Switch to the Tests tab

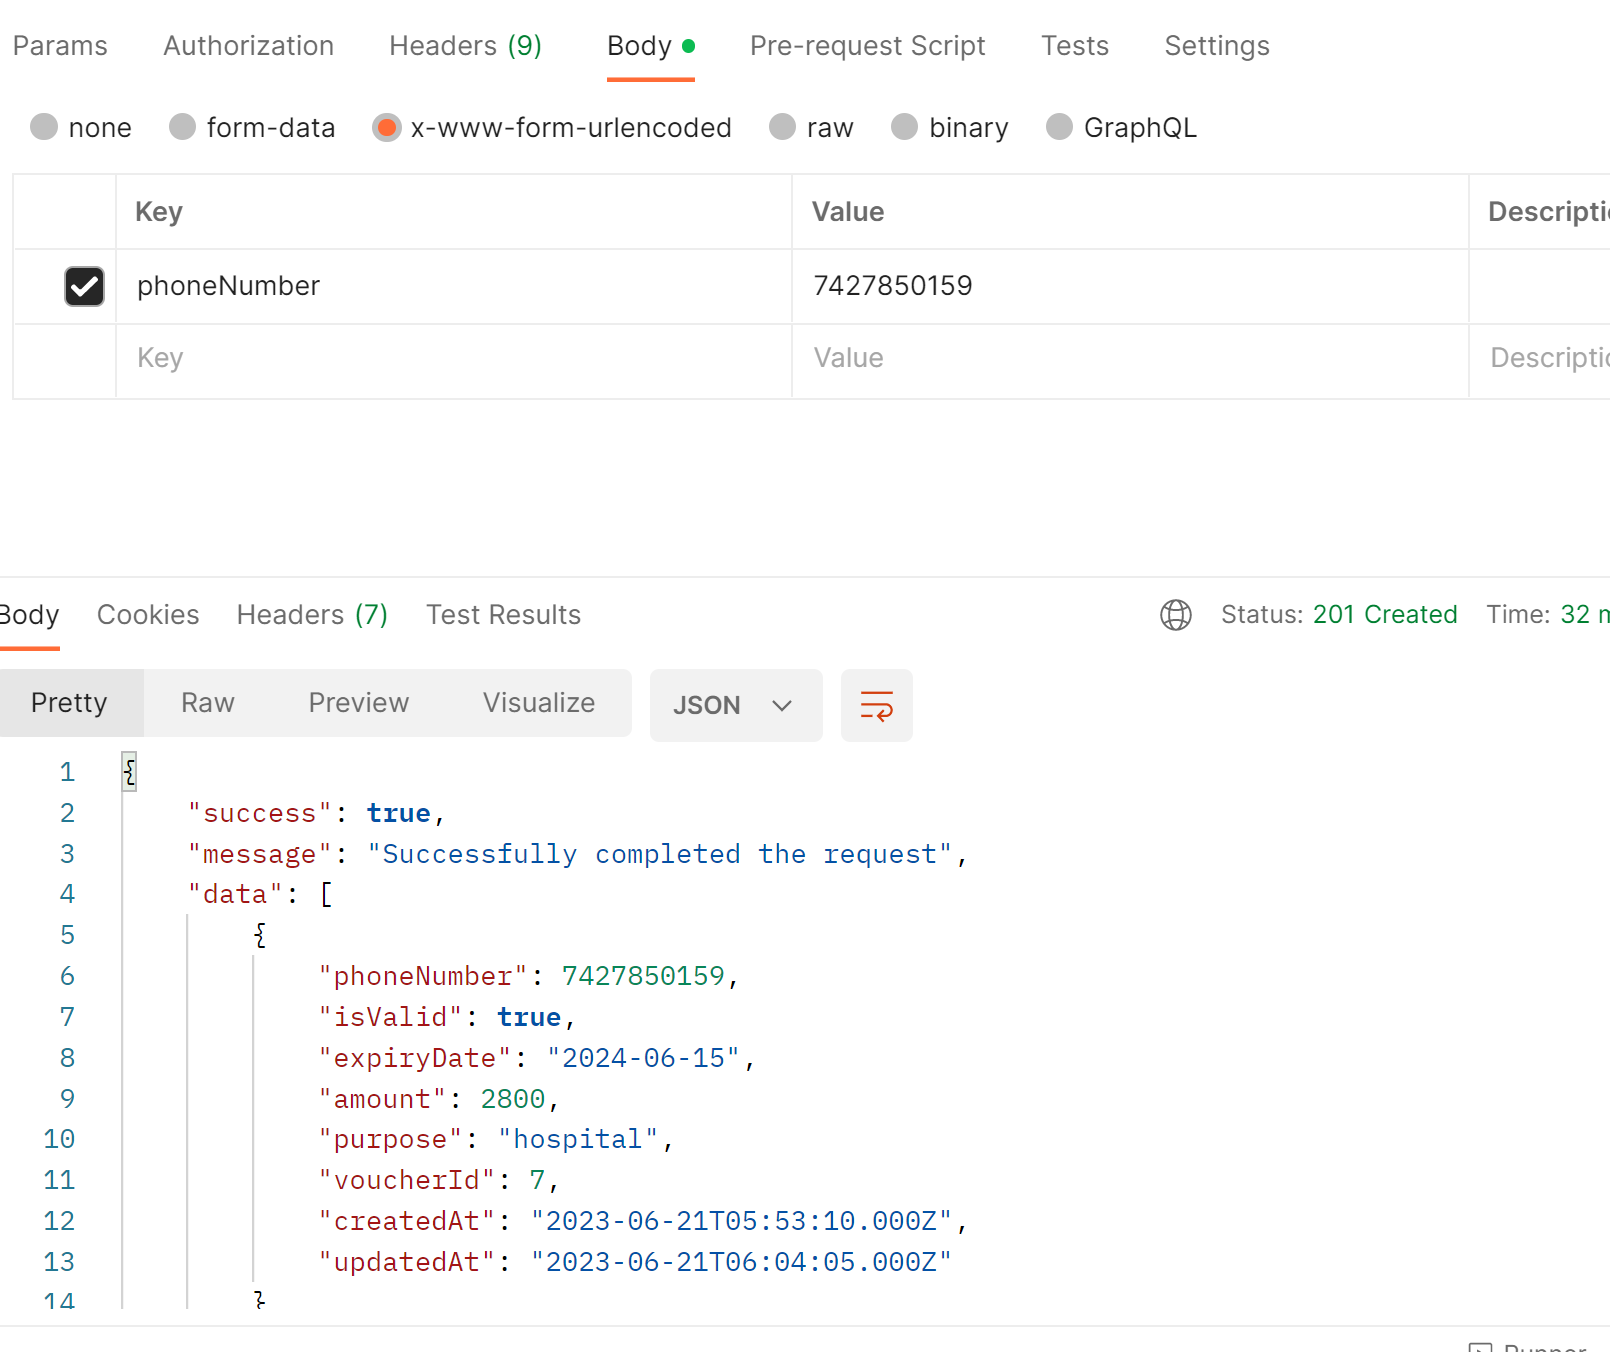(x=1075, y=45)
